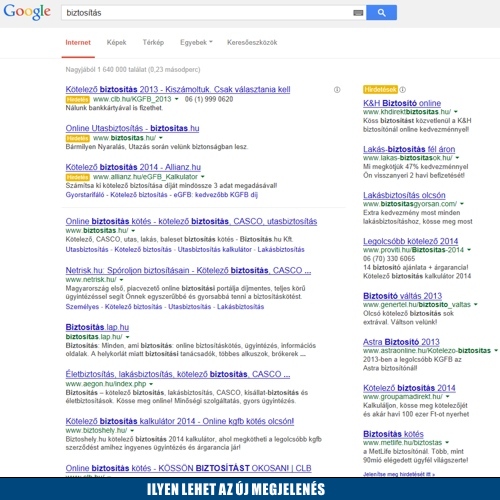Image resolution: width=500 pixels, height=500 pixels.
Task: Open K&H Biztosító online ad
Action: [x=402, y=103]
